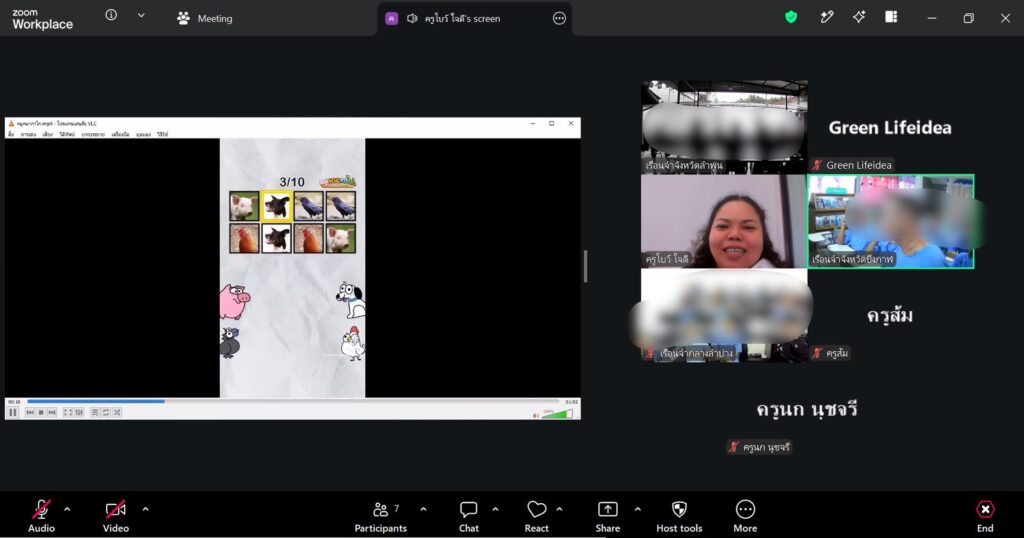Change view layout icon

coord(891,17)
